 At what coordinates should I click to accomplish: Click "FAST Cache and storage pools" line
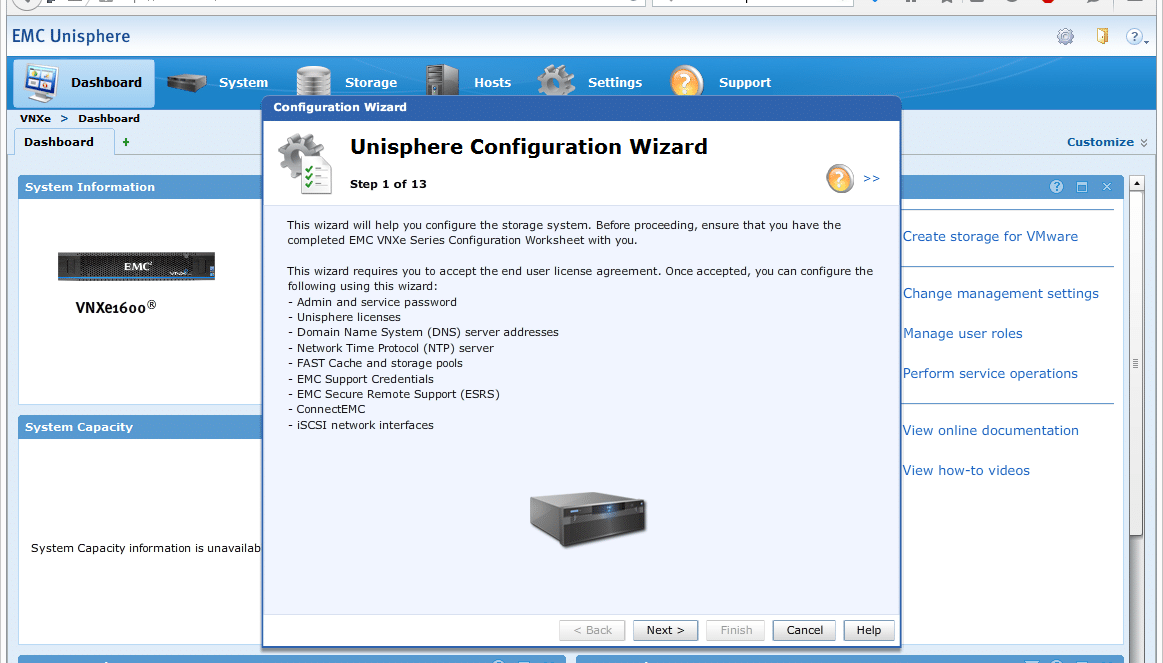coord(375,363)
